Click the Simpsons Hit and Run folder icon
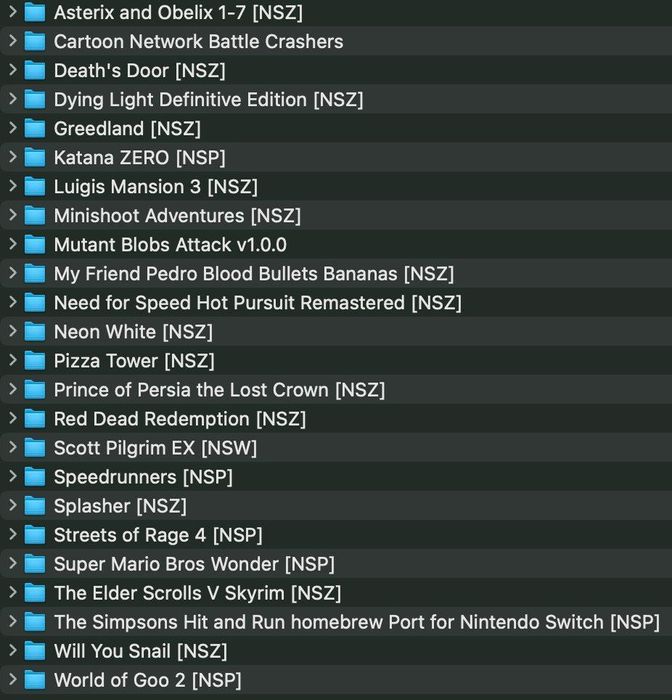Viewport: 672px width, 700px height. pos(35,622)
